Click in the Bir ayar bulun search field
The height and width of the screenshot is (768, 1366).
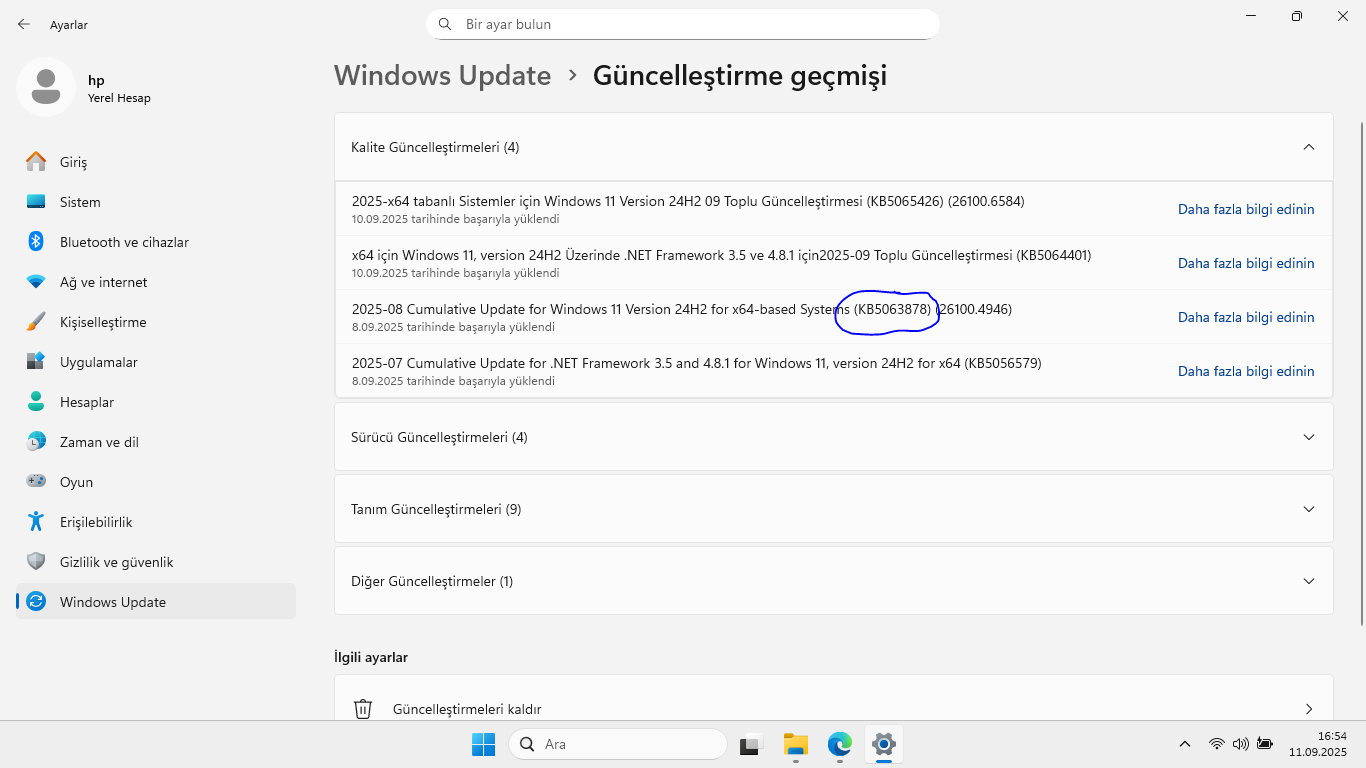tap(683, 24)
